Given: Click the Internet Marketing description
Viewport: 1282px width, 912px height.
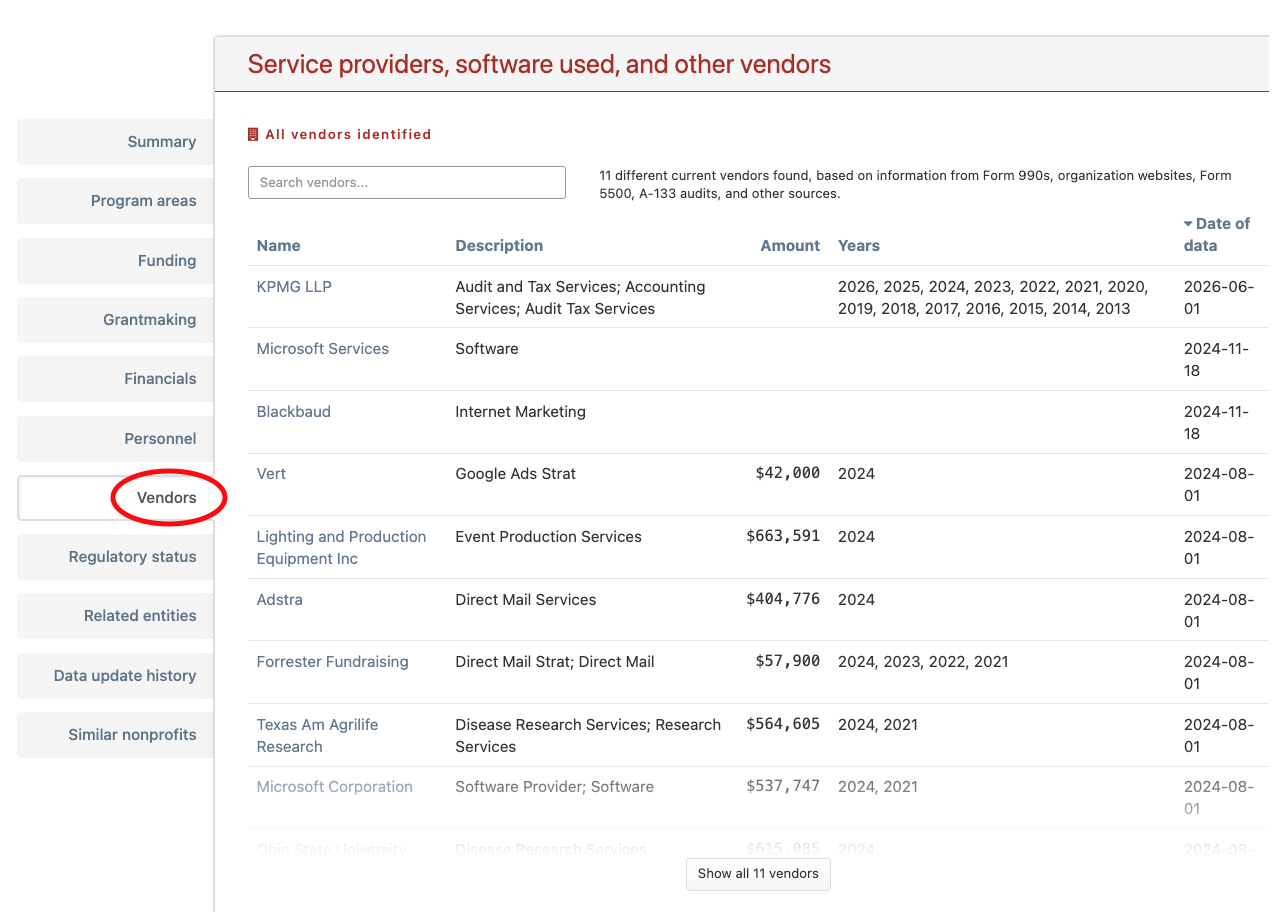Looking at the screenshot, I should [x=521, y=412].
